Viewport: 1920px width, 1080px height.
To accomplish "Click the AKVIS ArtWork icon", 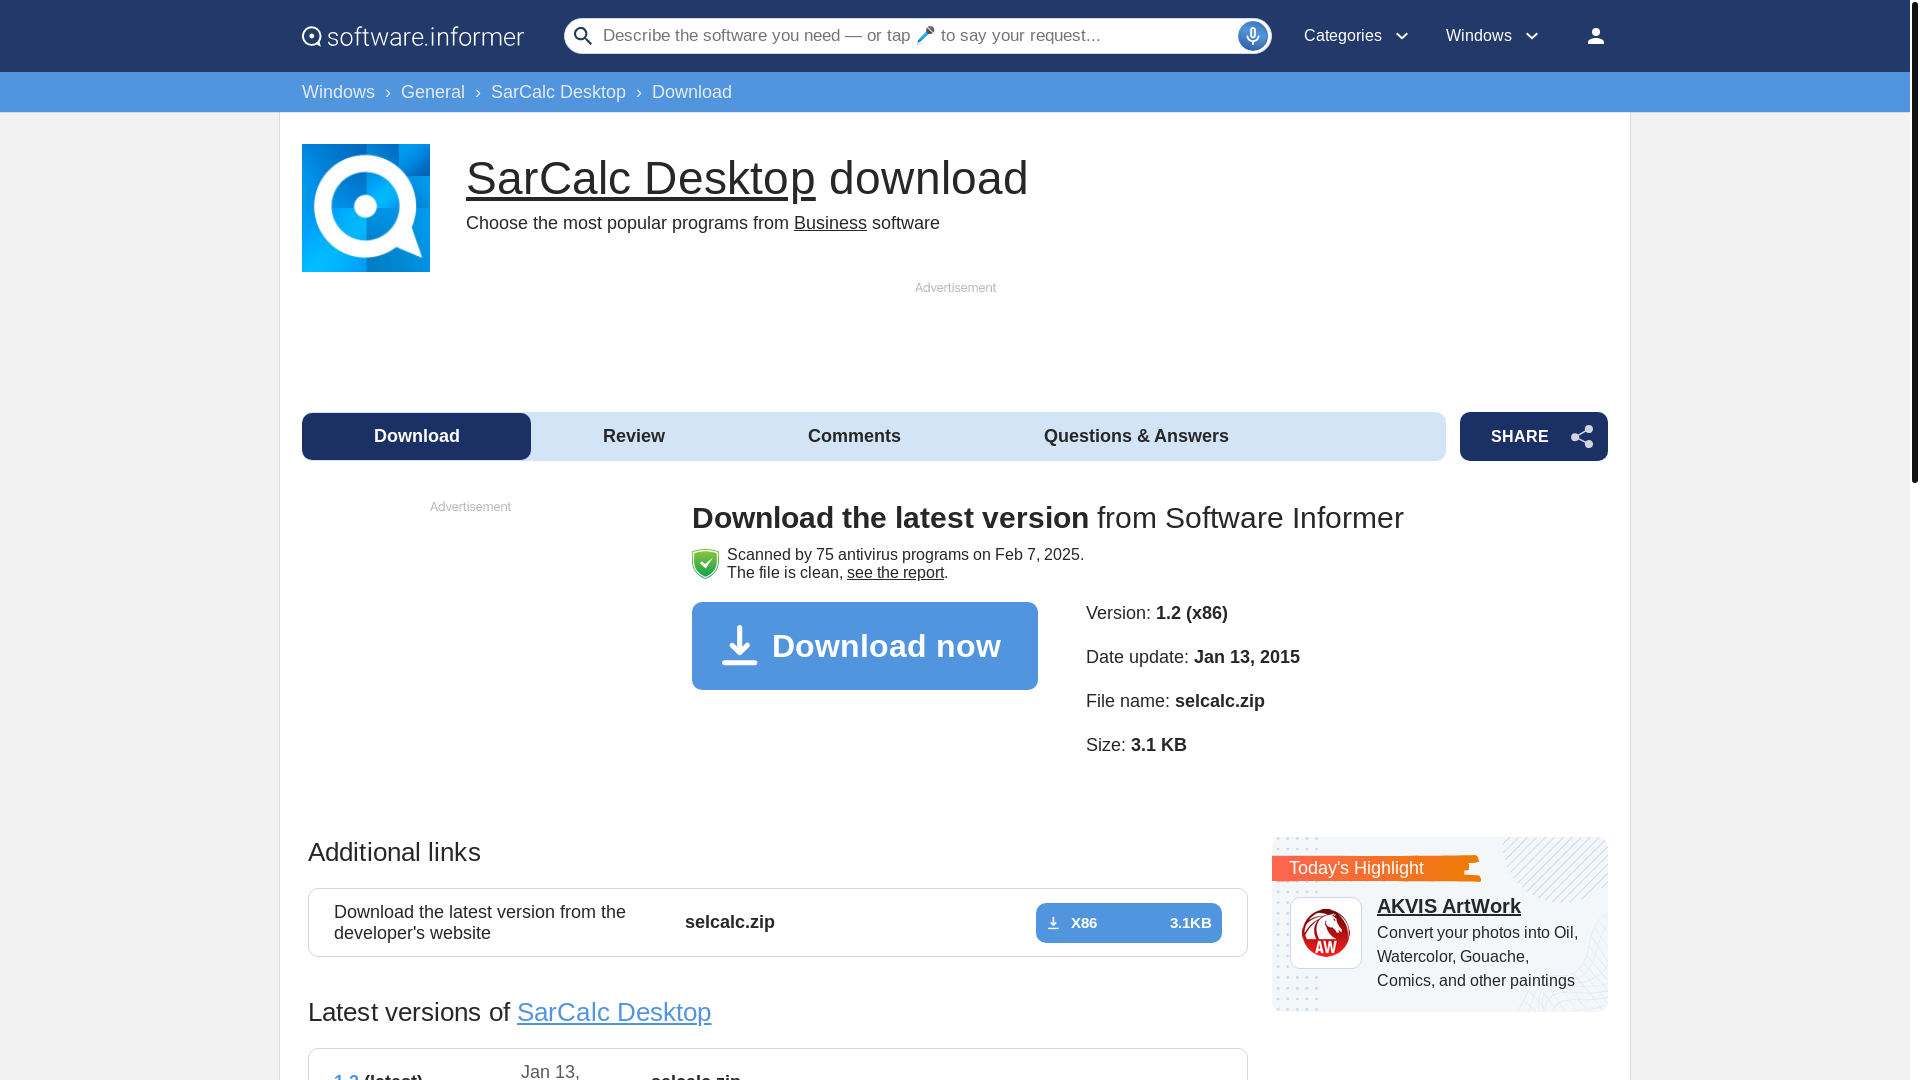I will pos(1326,933).
